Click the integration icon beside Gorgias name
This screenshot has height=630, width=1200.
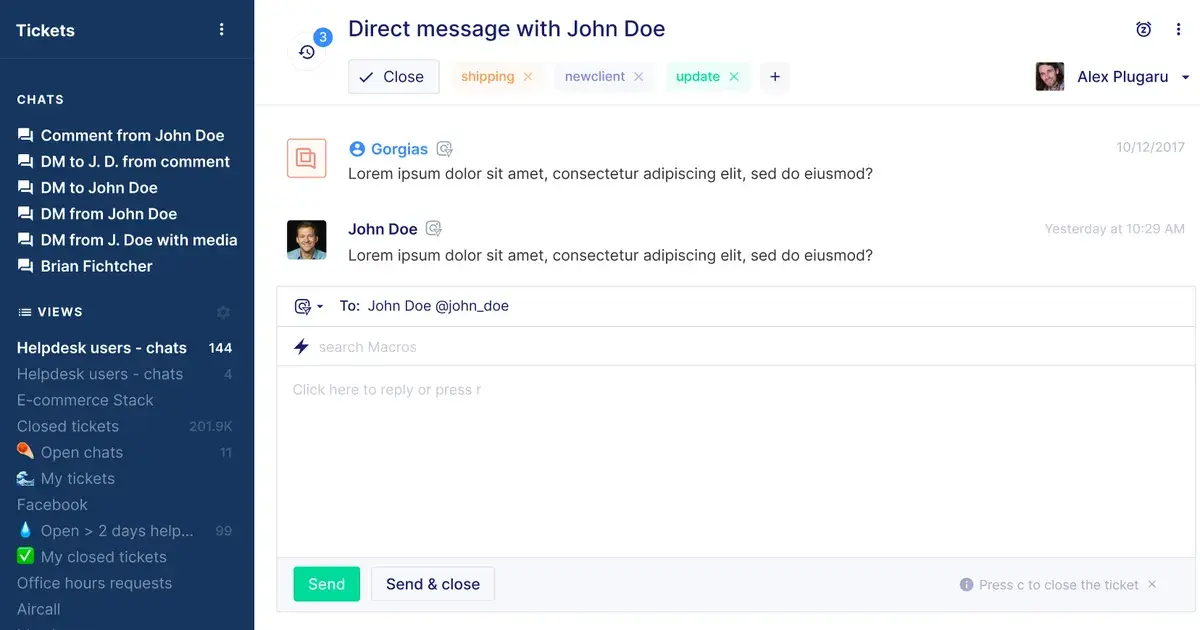click(x=444, y=148)
